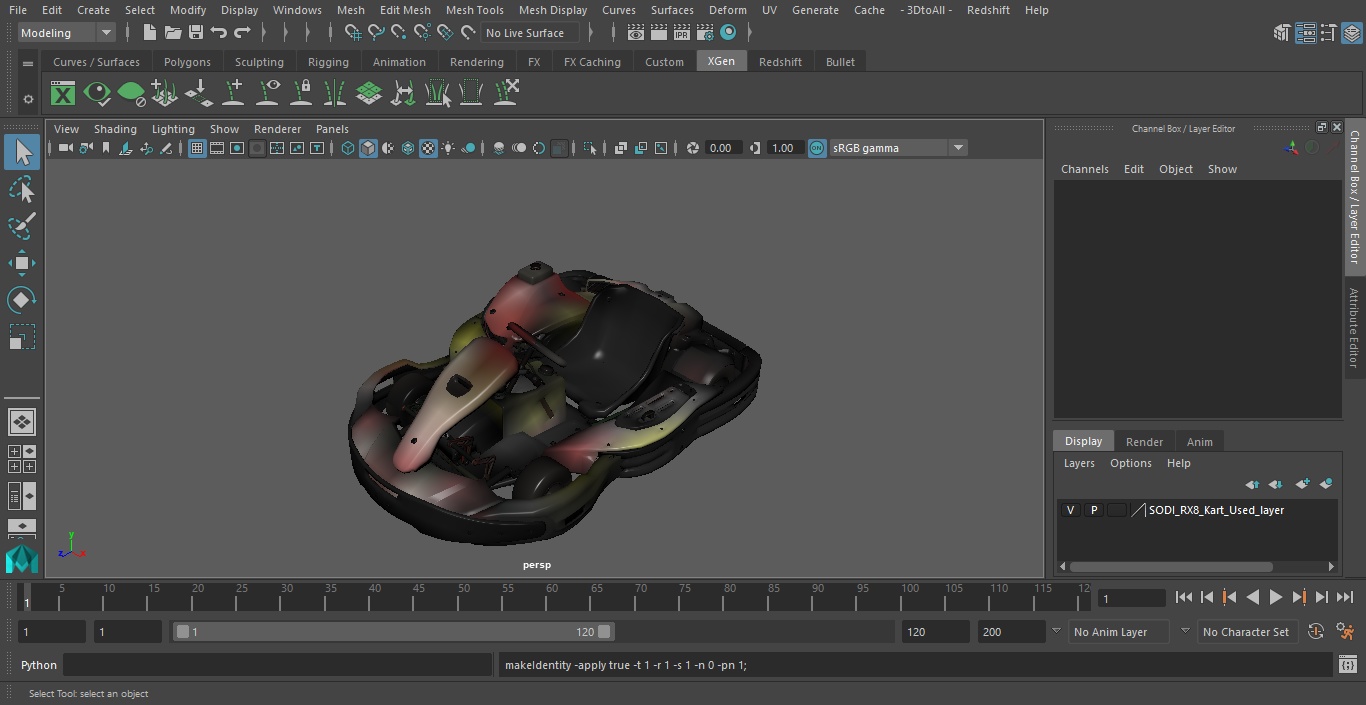The image size is (1366, 705).
Task: Click the Undo arrow icon
Action: pyautogui.click(x=219, y=33)
